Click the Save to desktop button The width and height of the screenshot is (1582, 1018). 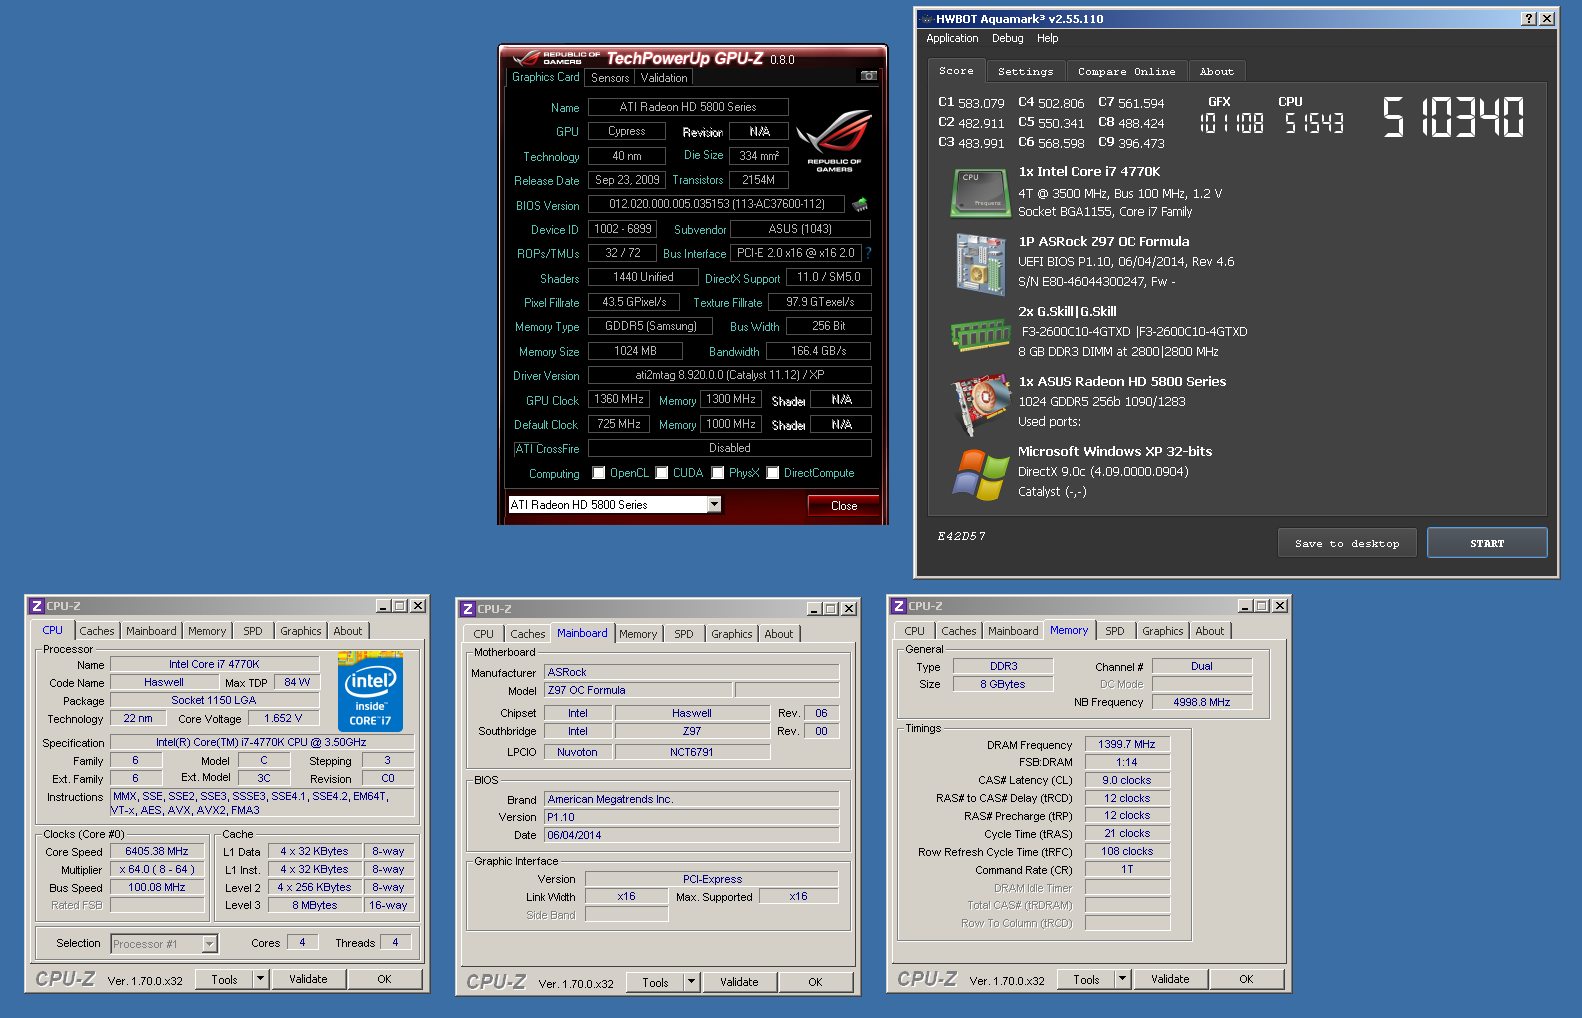pyautogui.click(x=1346, y=543)
